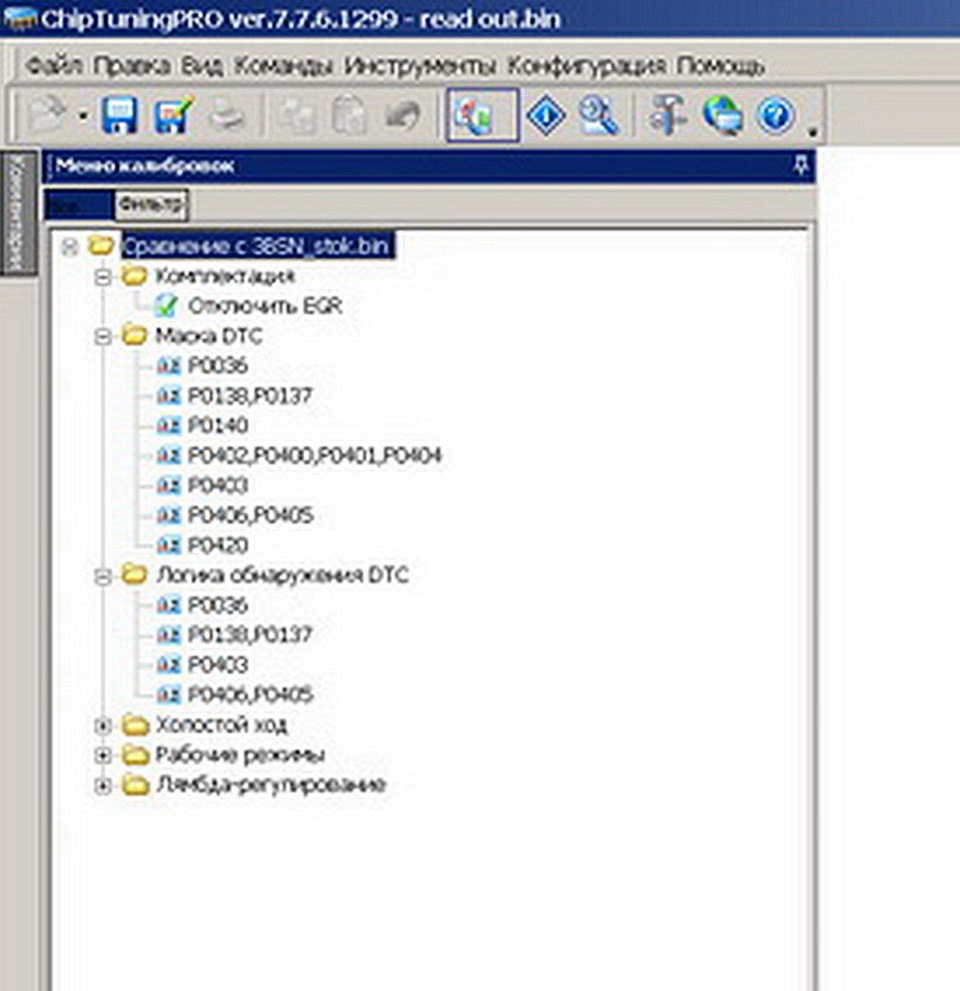Click the P0138,P0137 icon under Маска DTC
The width and height of the screenshot is (960, 991).
[x=168, y=396]
